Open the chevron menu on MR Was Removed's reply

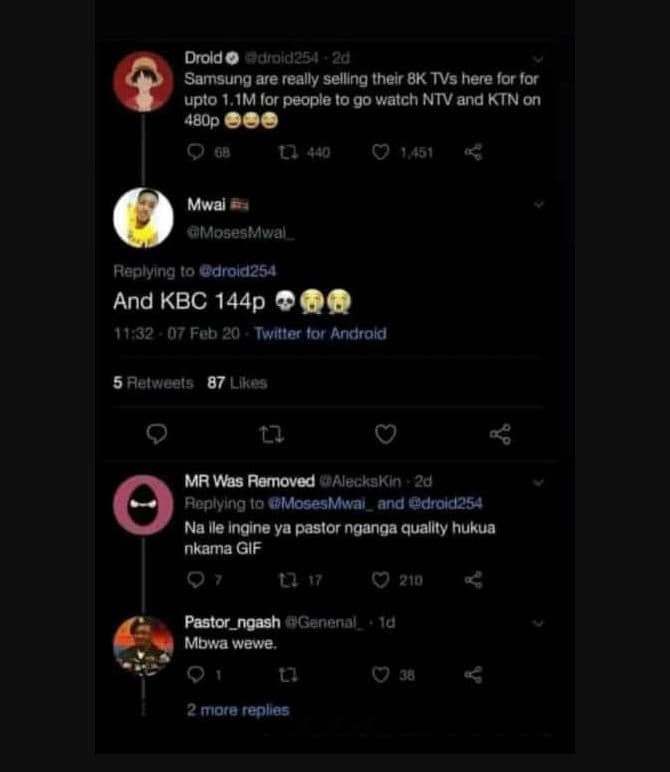(x=539, y=482)
